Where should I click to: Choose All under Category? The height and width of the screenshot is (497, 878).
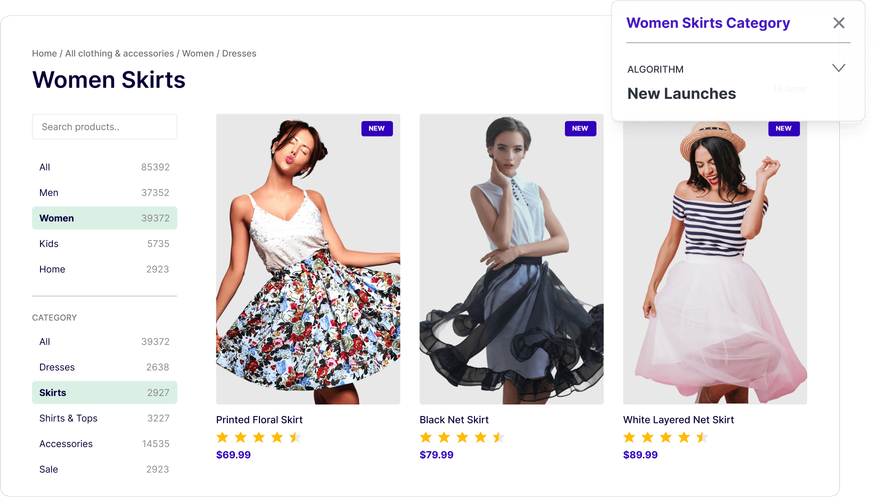tap(105, 341)
